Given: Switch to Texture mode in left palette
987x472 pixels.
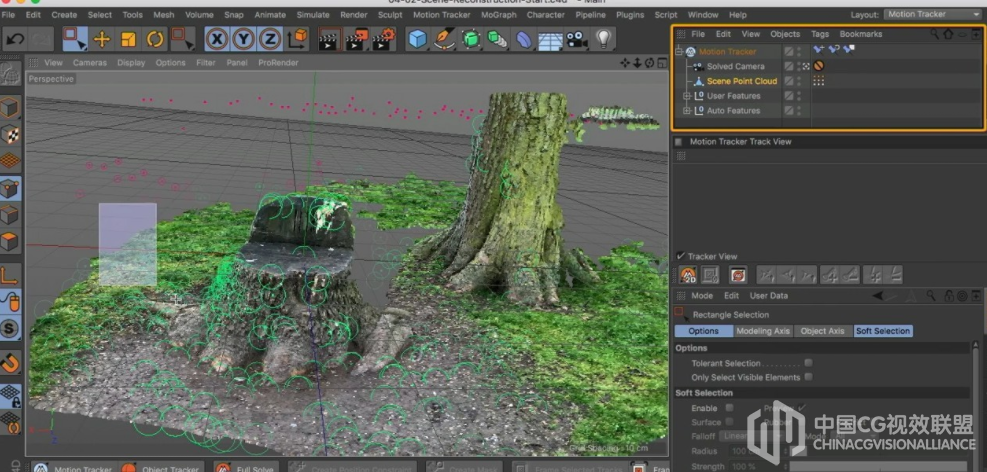Looking at the screenshot, I should pyautogui.click(x=10, y=134).
